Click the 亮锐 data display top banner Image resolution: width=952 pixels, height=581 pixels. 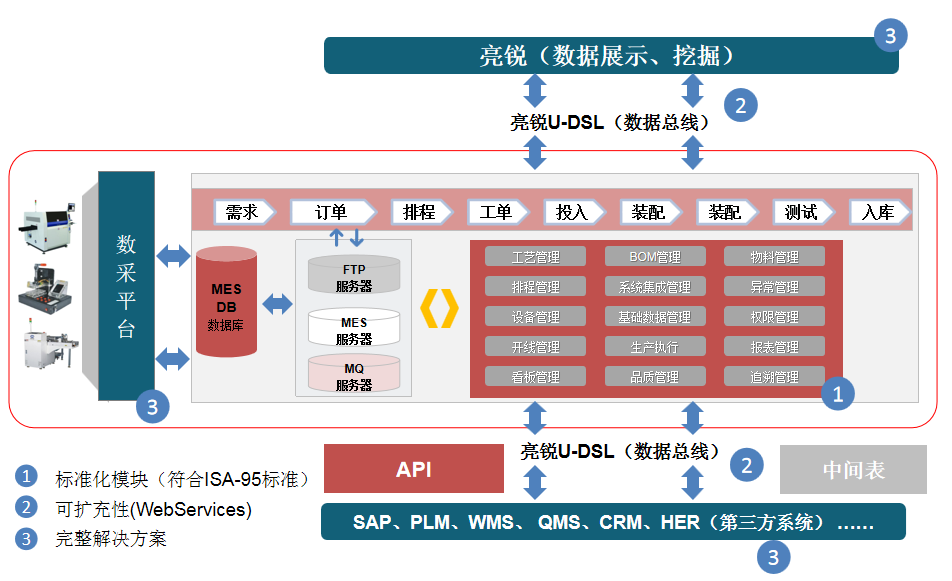point(611,55)
